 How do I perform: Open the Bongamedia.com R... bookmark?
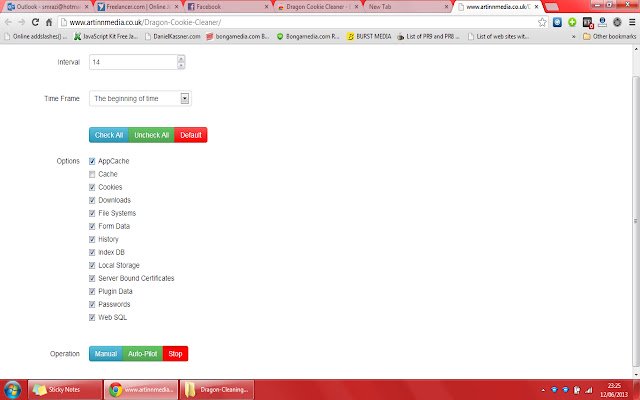308,36
